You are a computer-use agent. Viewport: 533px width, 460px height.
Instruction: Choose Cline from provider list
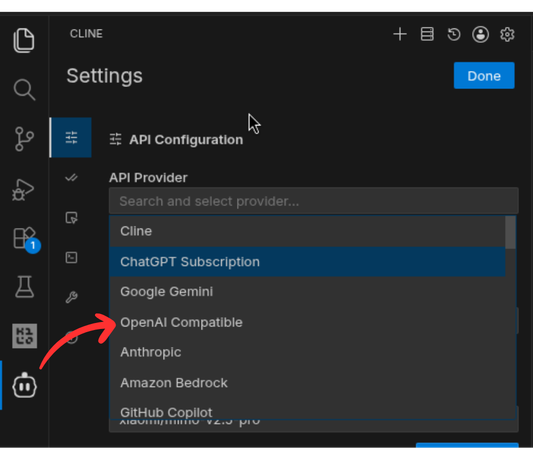point(307,231)
